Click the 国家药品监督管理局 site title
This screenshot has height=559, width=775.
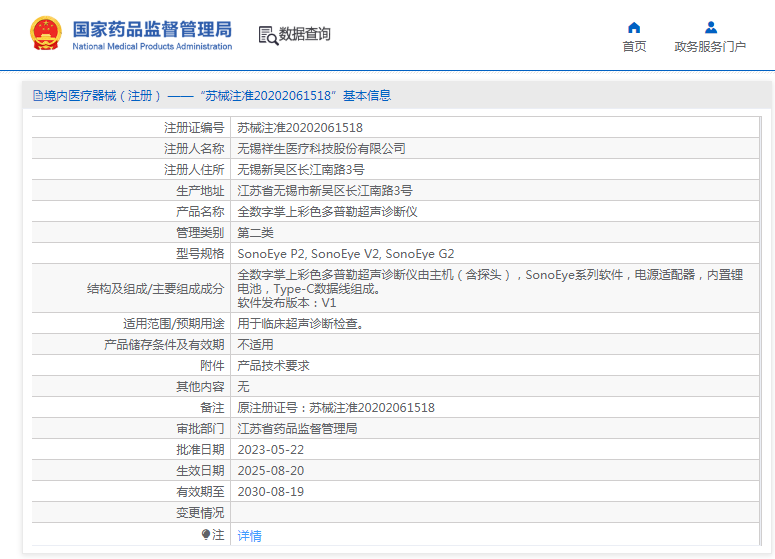[x=152, y=27]
